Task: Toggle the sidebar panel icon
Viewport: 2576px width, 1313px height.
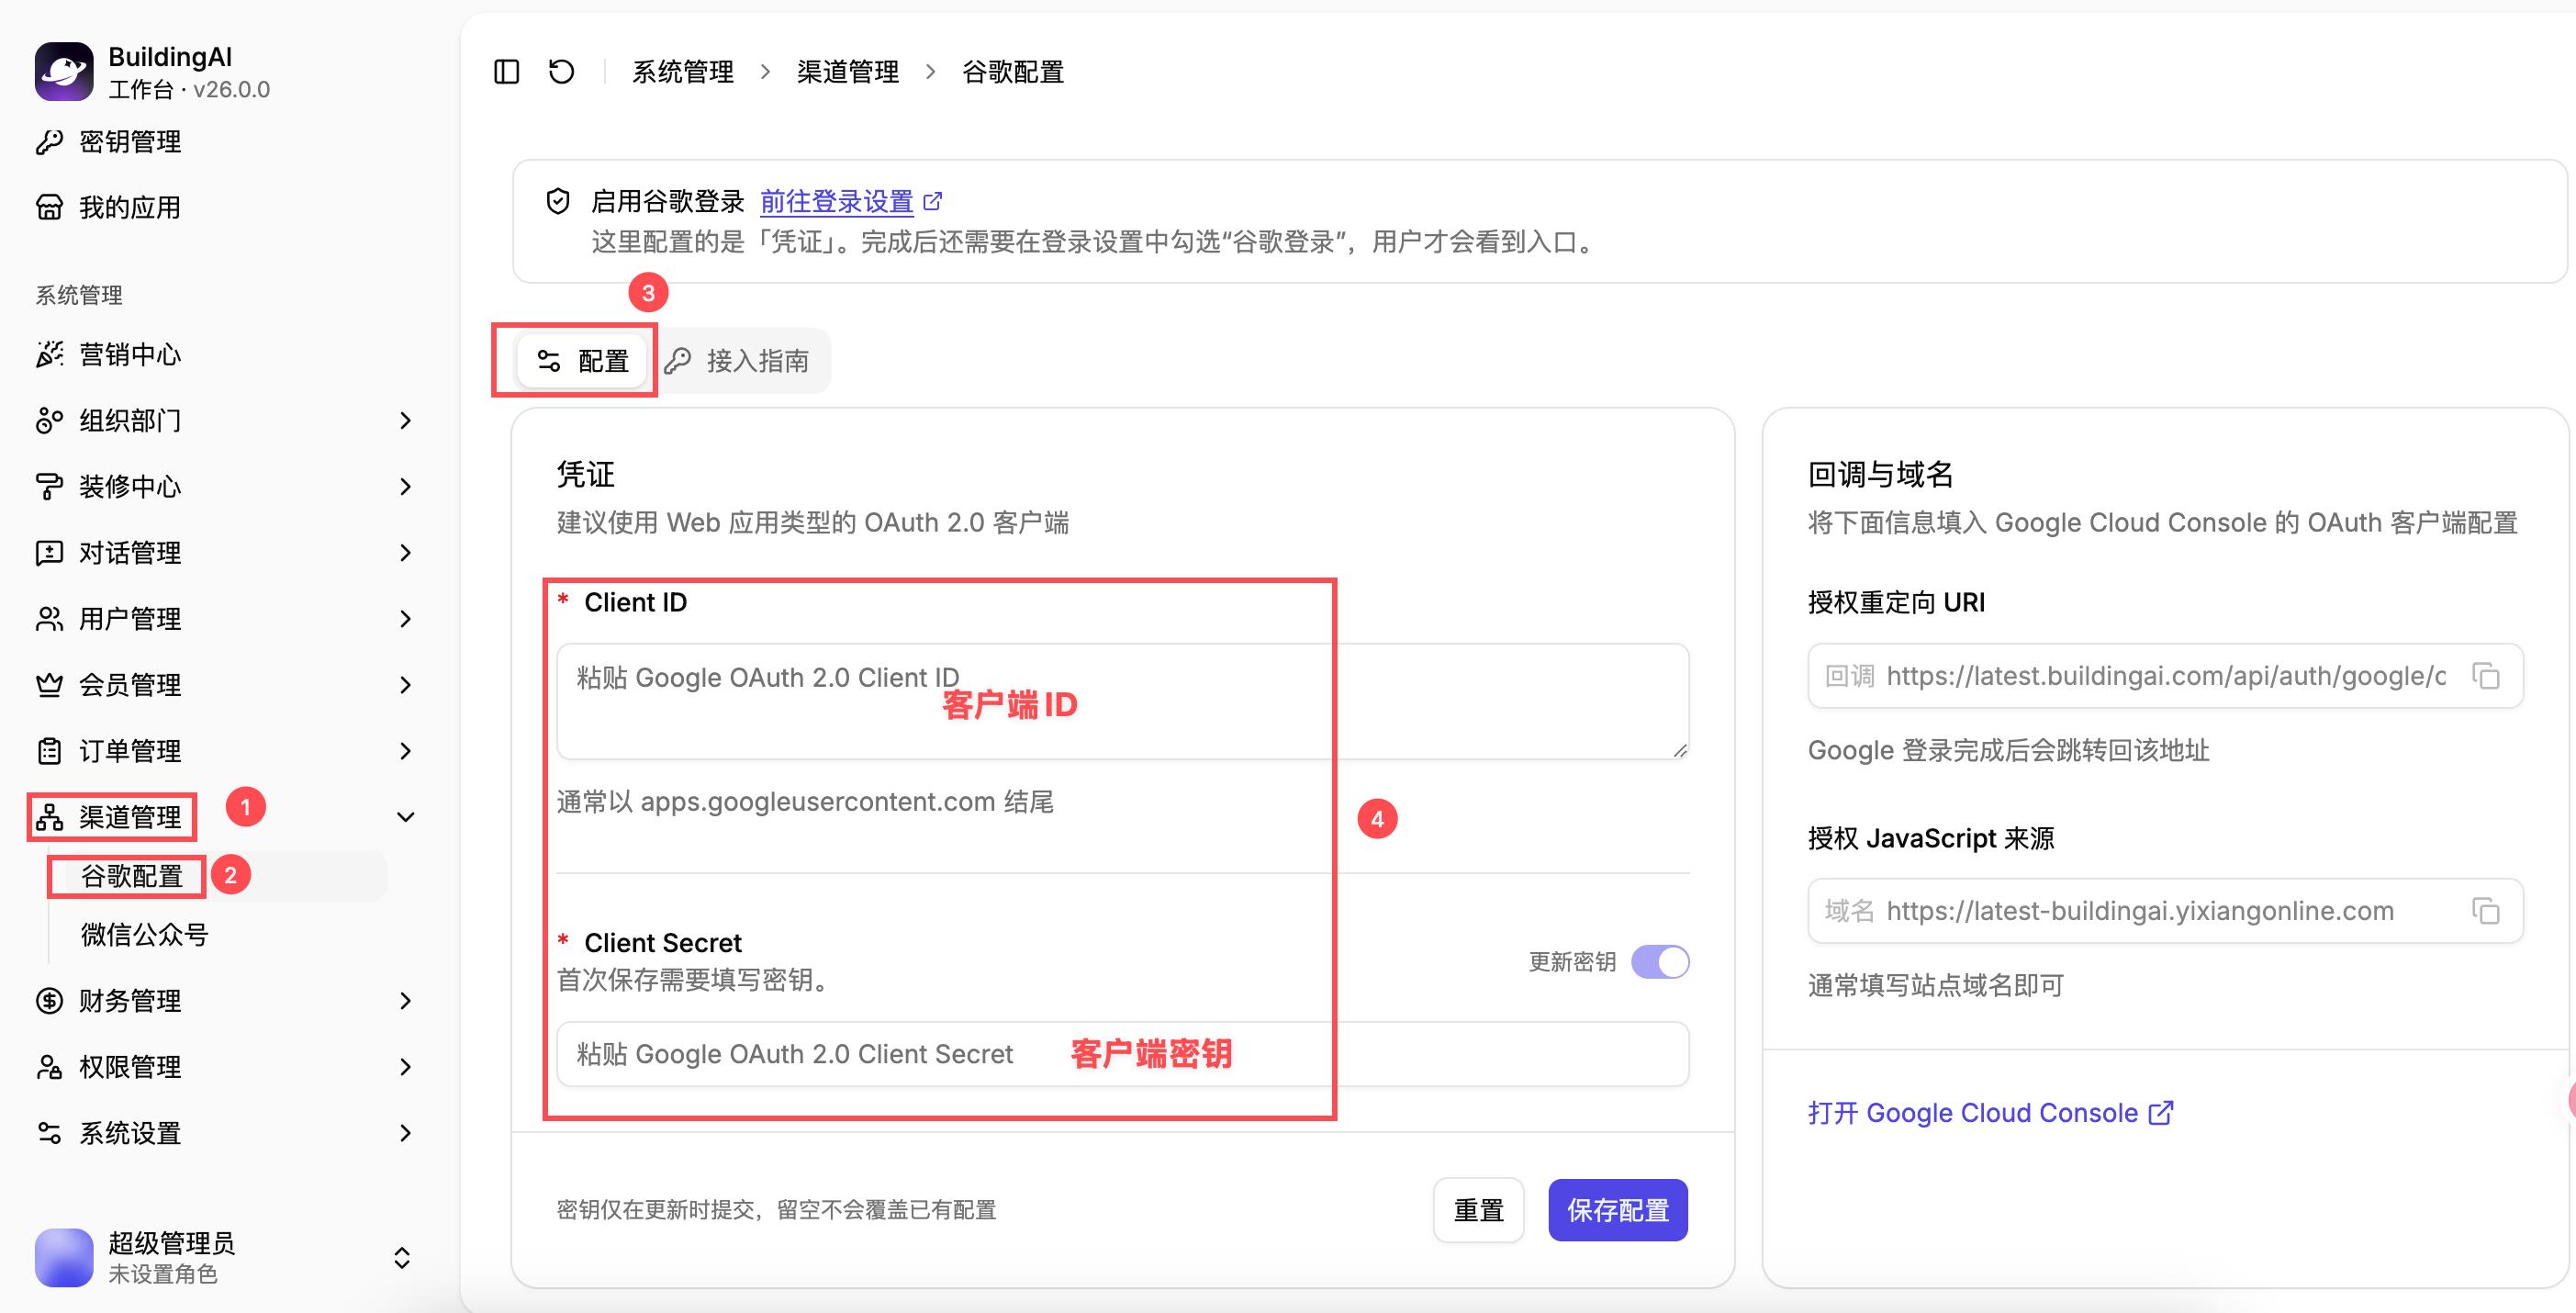Action: (x=507, y=72)
